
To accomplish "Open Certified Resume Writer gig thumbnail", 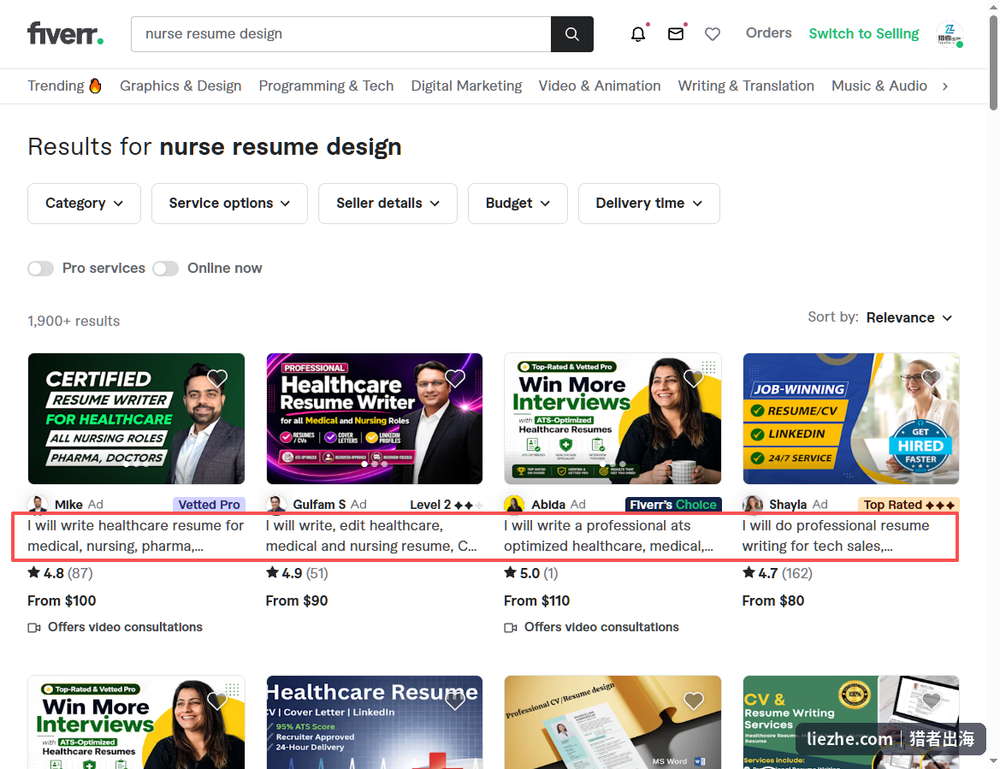I will click(x=136, y=418).
